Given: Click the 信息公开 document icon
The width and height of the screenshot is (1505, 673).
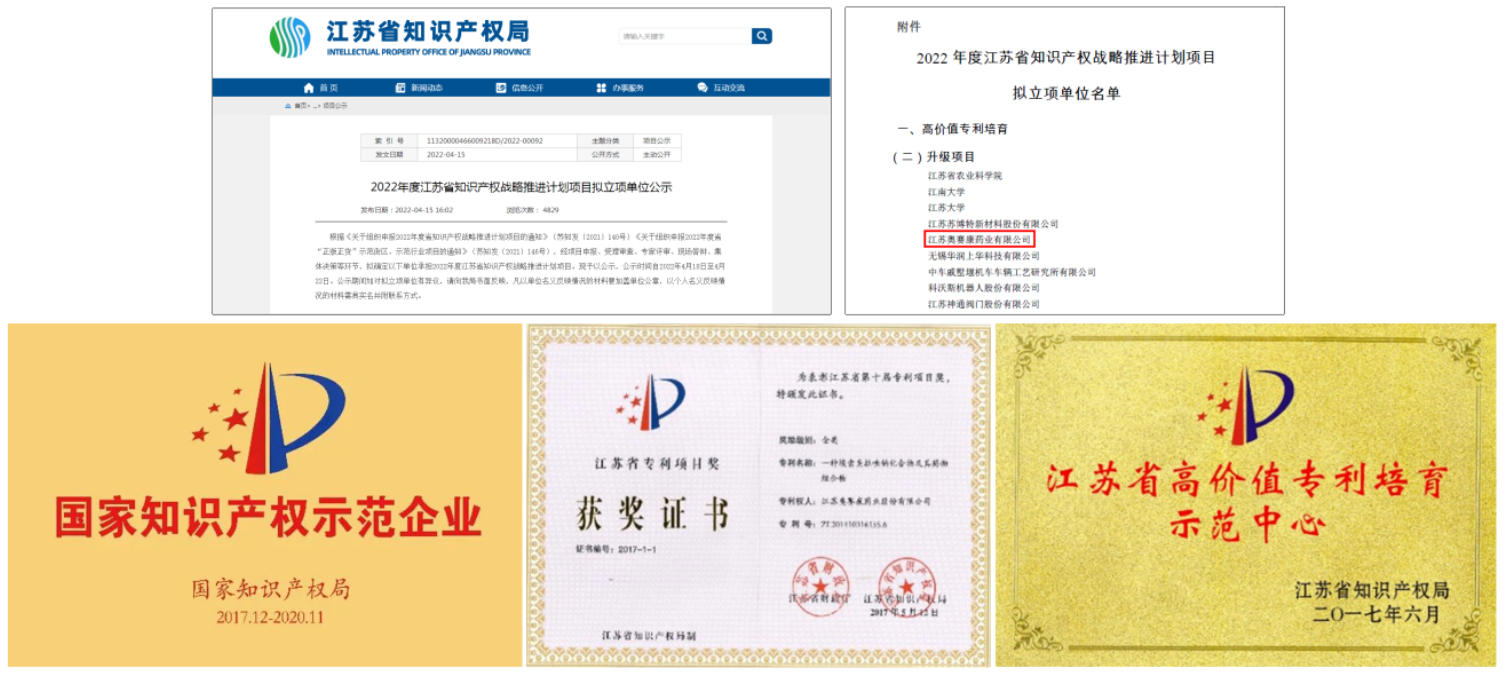Looking at the screenshot, I should pos(499,88).
